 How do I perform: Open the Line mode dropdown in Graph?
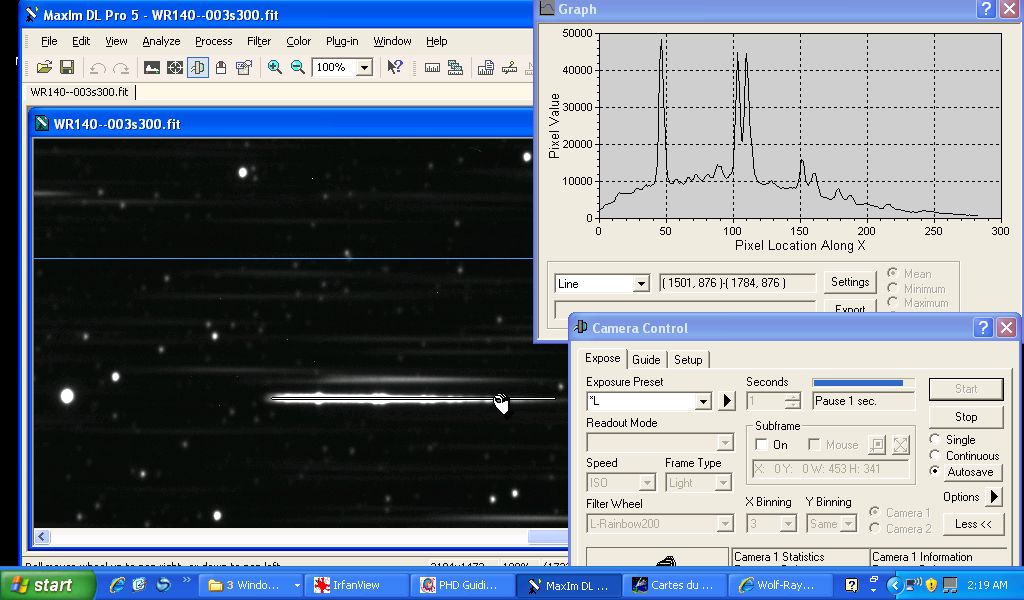tap(641, 283)
